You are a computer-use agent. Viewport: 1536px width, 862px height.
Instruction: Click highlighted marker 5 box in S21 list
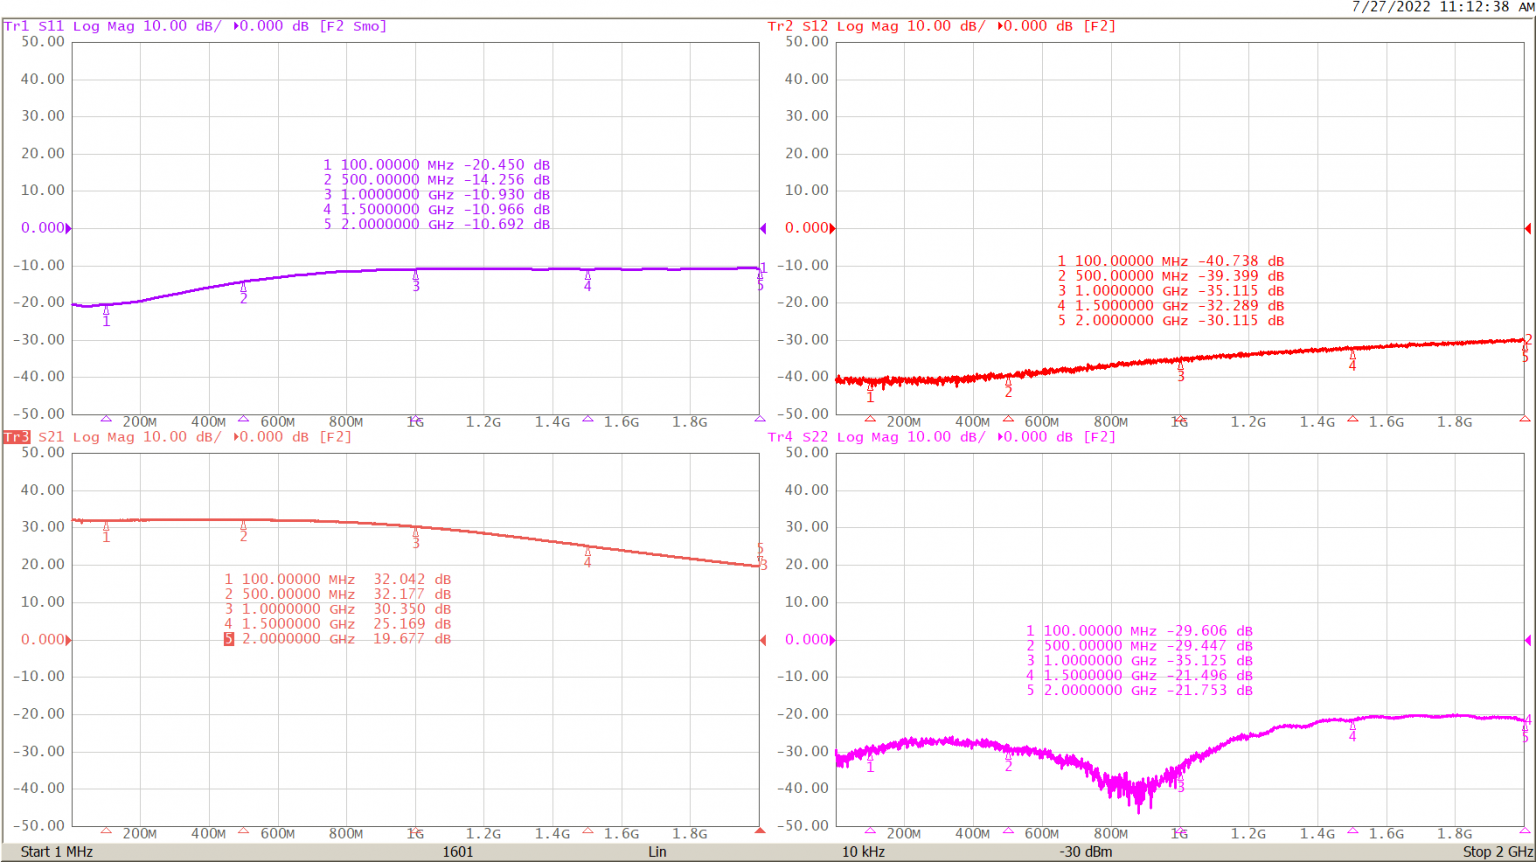[229, 639]
